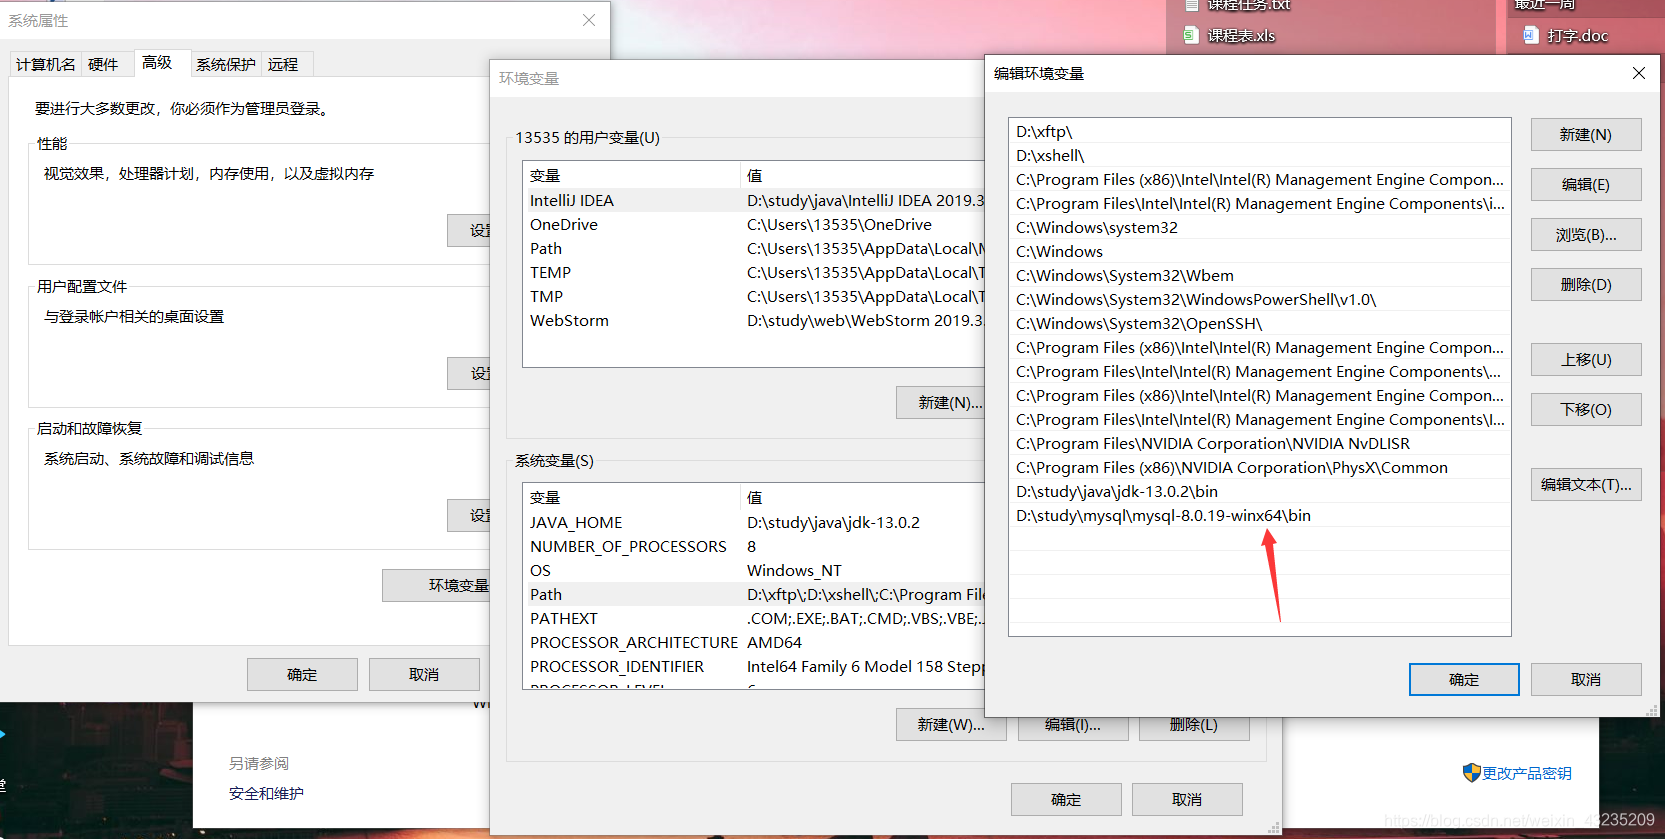Close the 系统属性 window
The image size is (1665, 839).
[x=589, y=20]
